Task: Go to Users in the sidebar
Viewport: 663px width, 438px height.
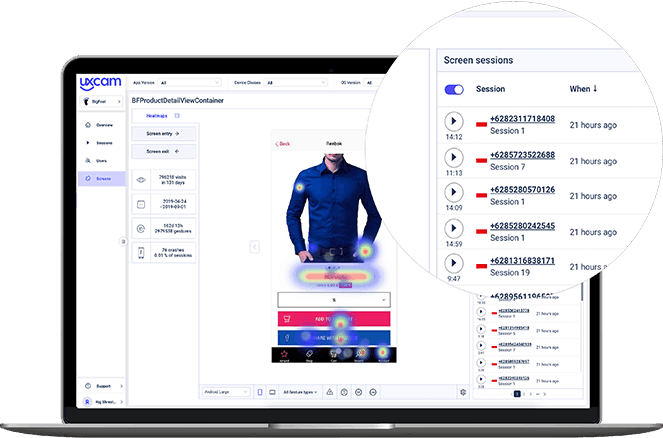Action: [x=102, y=160]
